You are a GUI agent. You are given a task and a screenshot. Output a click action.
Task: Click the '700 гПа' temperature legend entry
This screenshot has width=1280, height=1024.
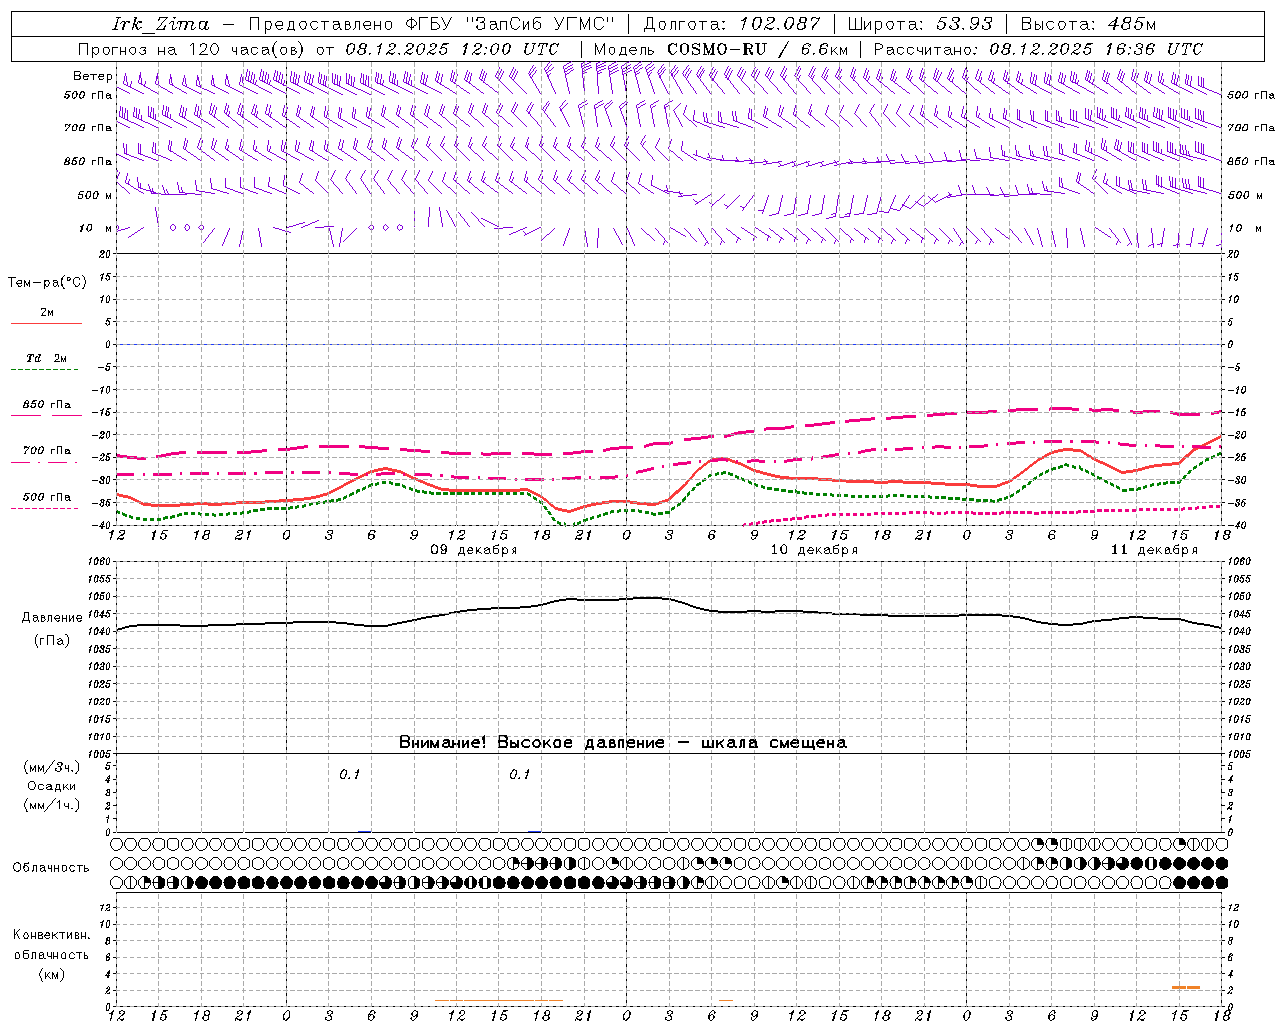tap(47, 451)
